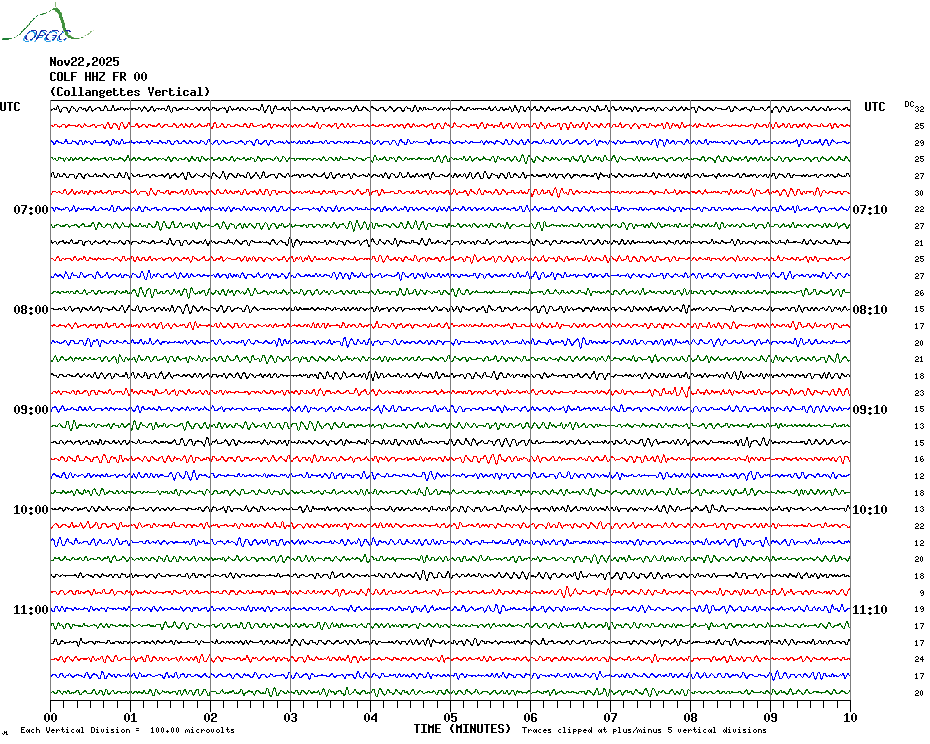
Task: Click the Traces clipped at plus/minus note
Action: (x=644, y=730)
